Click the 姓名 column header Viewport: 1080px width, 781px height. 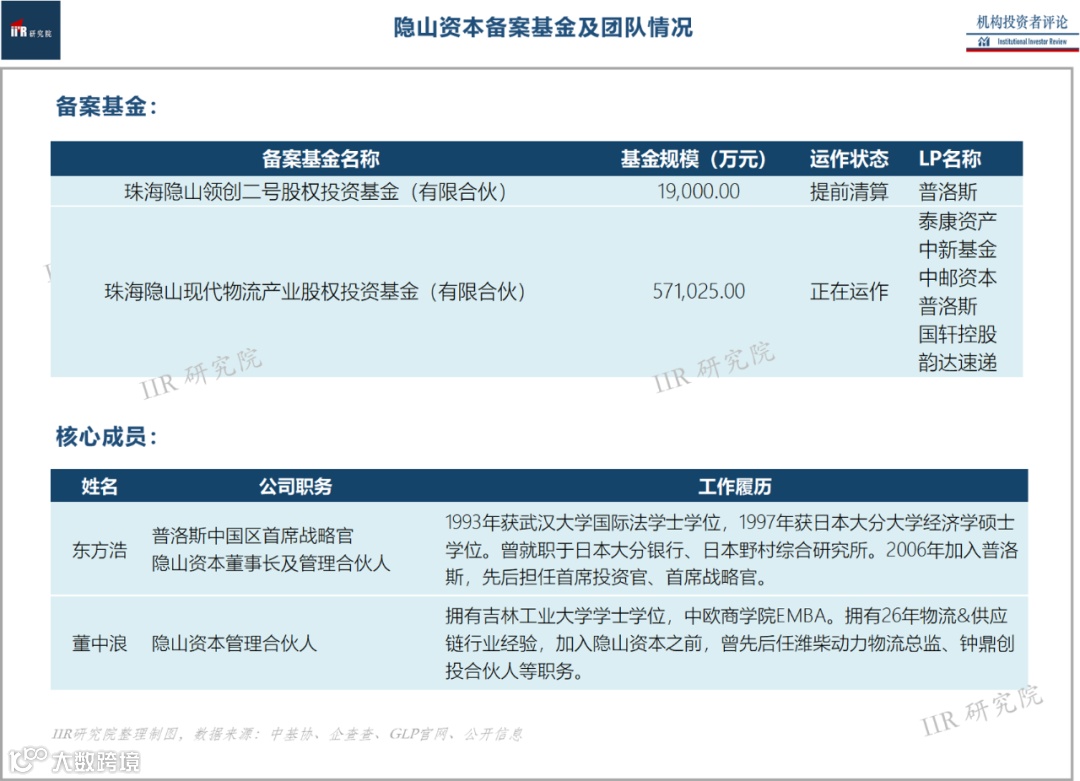pos(99,486)
